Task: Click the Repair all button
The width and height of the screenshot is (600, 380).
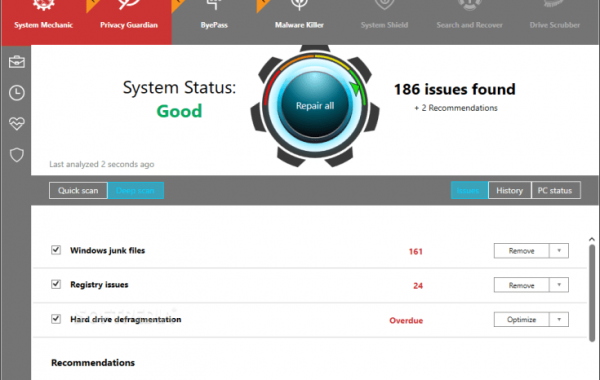Action: (x=315, y=105)
